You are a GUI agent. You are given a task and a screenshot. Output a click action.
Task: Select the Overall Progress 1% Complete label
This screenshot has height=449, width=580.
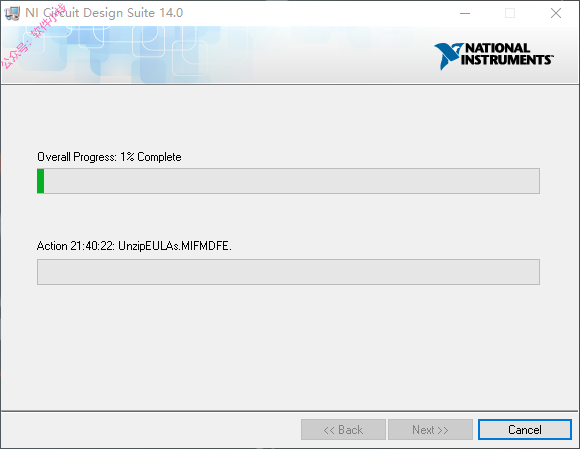(109, 157)
